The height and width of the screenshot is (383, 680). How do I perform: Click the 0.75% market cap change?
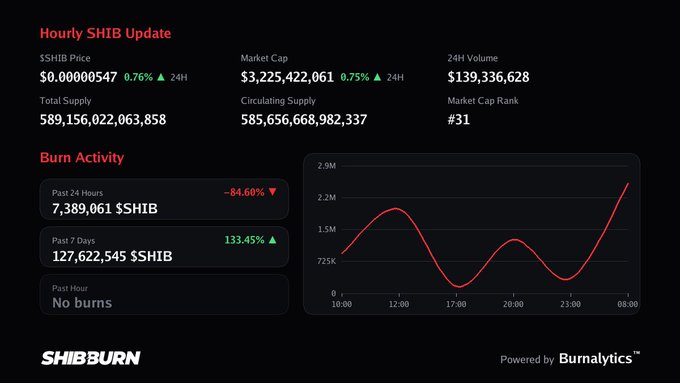point(355,77)
